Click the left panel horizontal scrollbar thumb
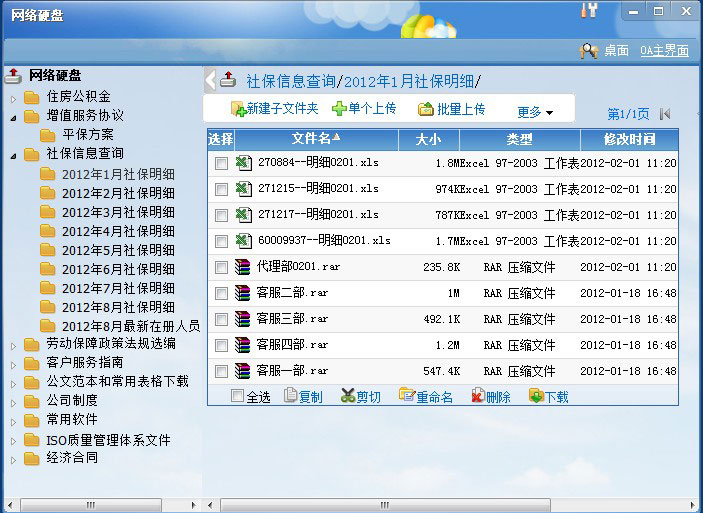703x513 pixels. (91, 505)
